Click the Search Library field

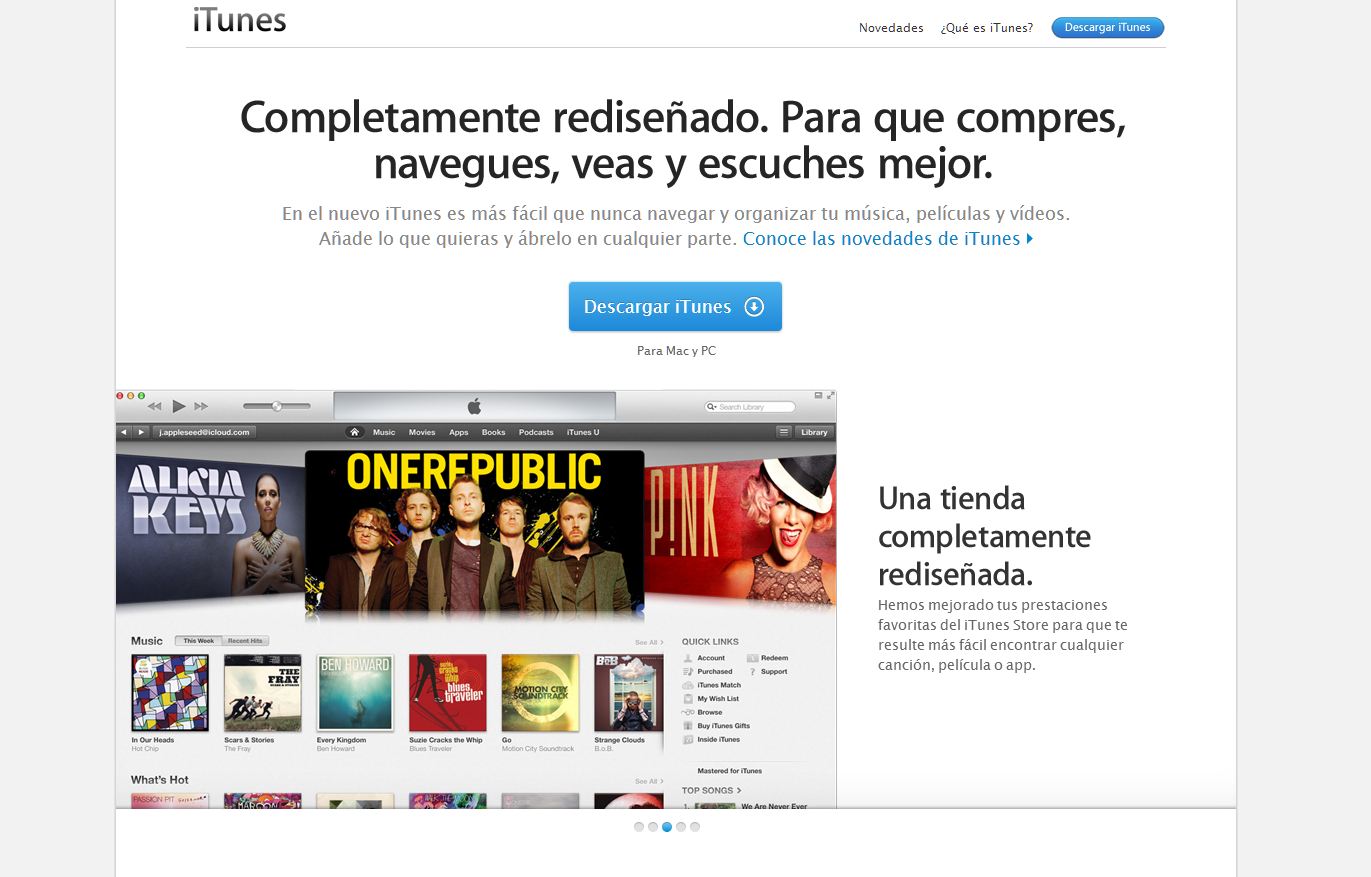750,407
